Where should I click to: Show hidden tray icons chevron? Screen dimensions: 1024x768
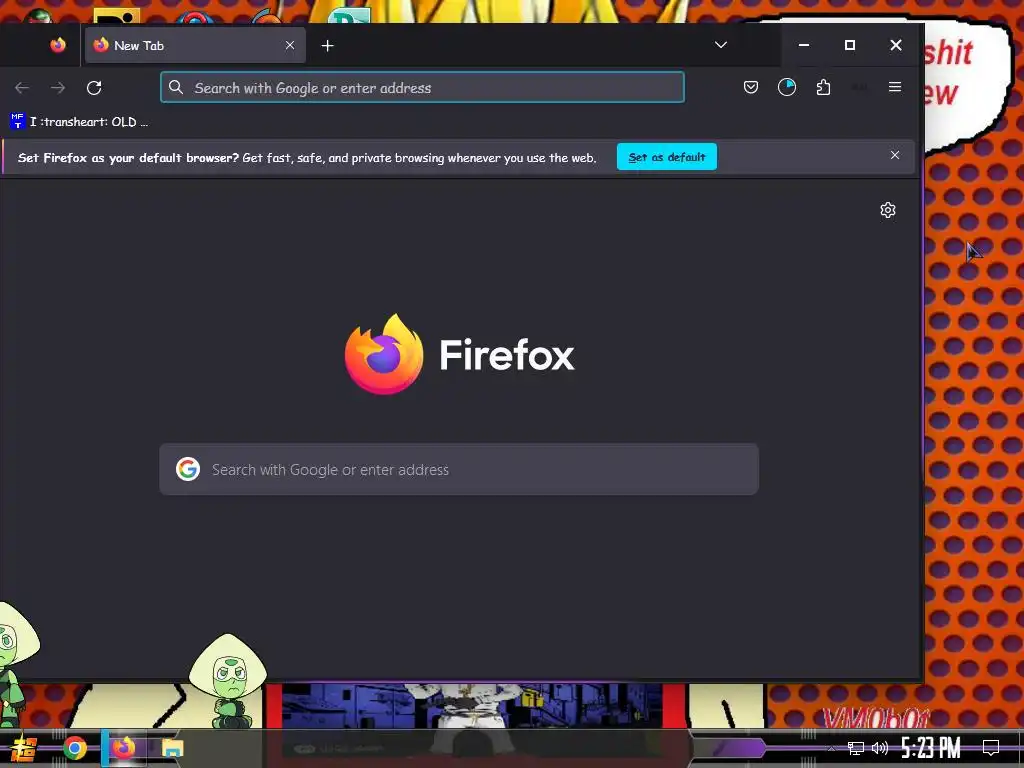[831, 748]
